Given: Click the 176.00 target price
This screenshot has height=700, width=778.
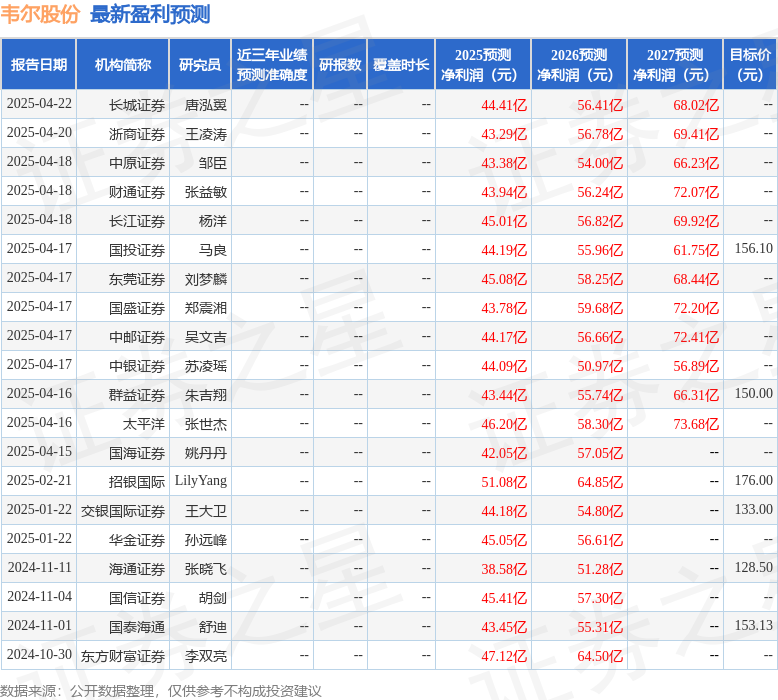Looking at the screenshot, I should tap(754, 480).
